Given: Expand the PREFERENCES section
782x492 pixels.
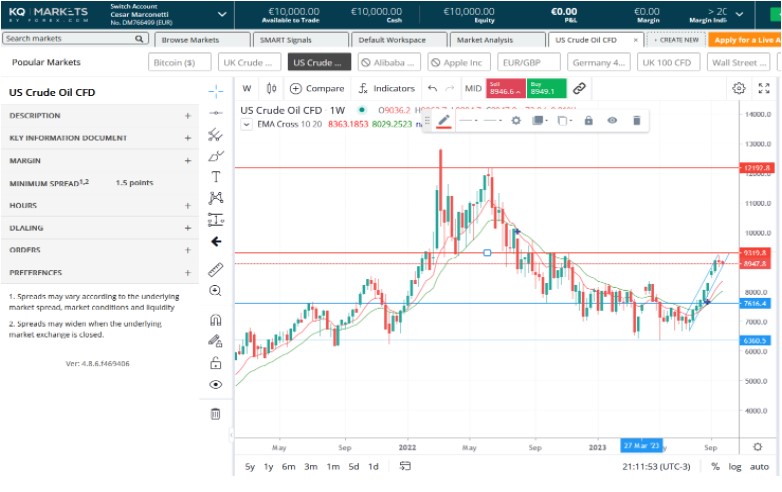Looking at the screenshot, I should pos(100,273).
